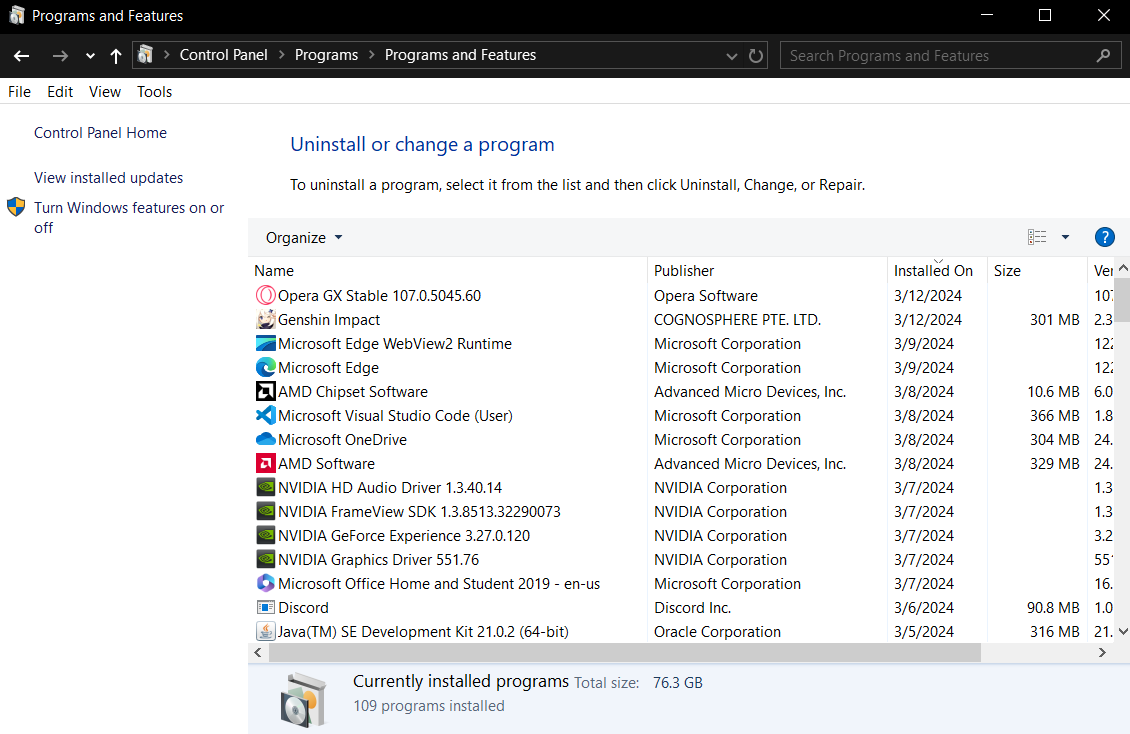Click the Programs and Features breadcrumb
This screenshot has width=1130, height=734.
[x=461, y=55]
